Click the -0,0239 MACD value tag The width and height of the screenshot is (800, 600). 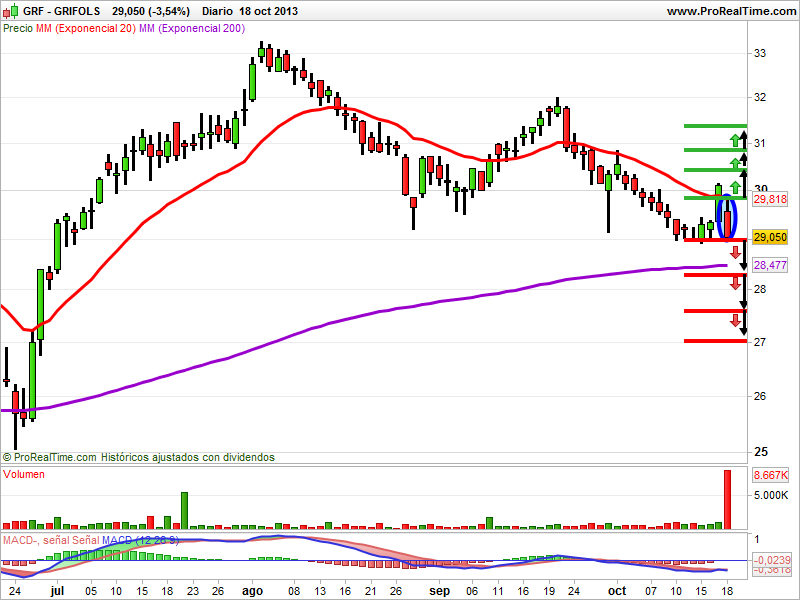pyautogui.click(x=771, y=560)
